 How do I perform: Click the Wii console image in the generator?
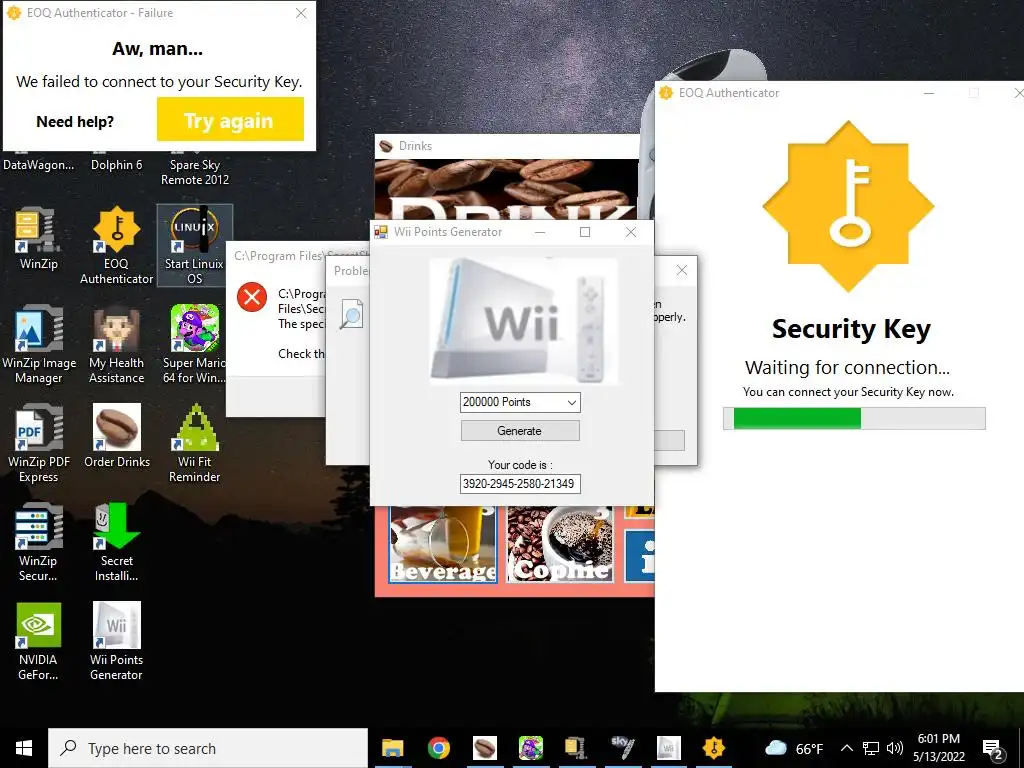pyautogui.click(x=524, y=321)
